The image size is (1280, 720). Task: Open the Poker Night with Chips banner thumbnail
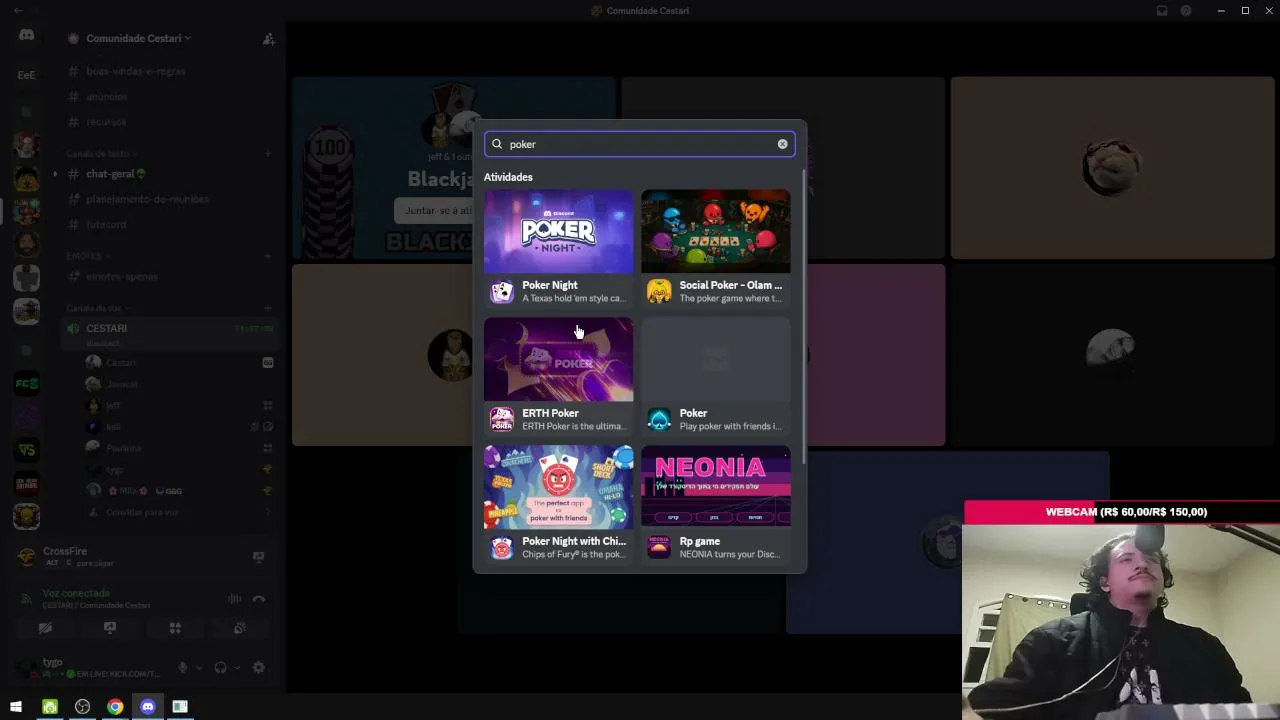(559, 487)
